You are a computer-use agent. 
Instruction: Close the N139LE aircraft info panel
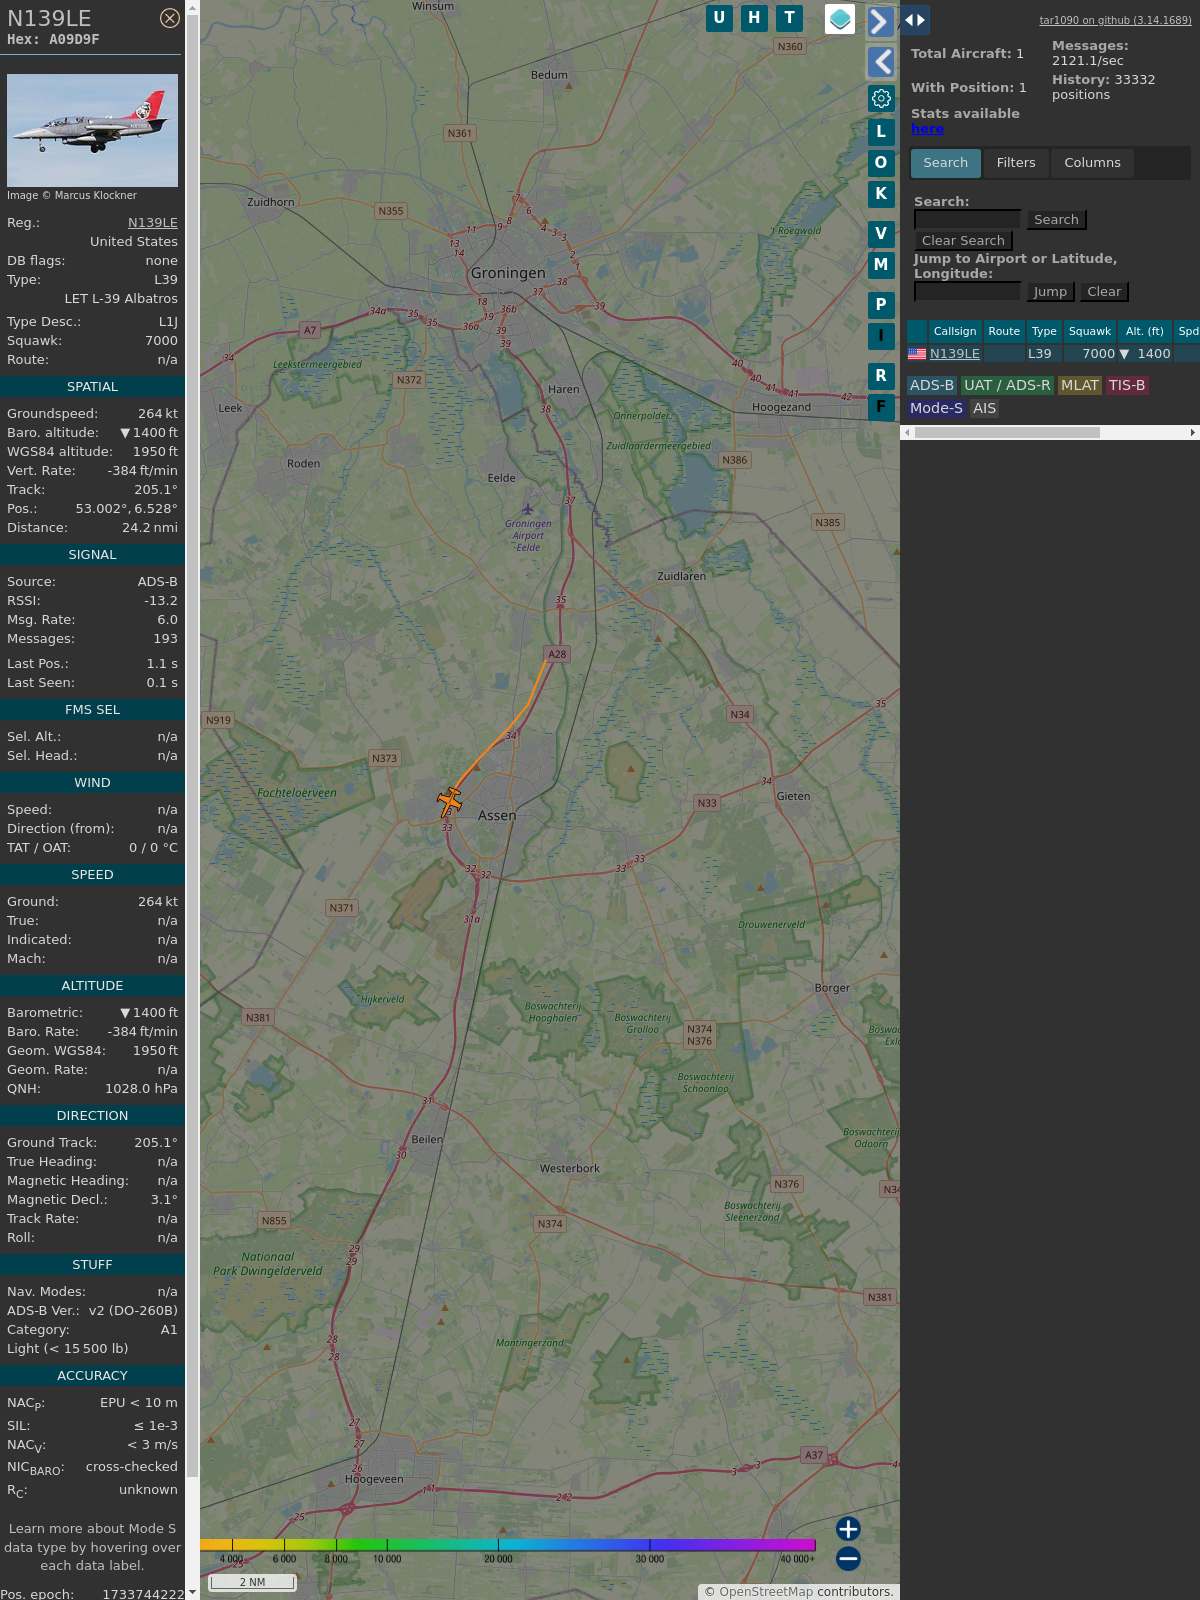(170, 18)
